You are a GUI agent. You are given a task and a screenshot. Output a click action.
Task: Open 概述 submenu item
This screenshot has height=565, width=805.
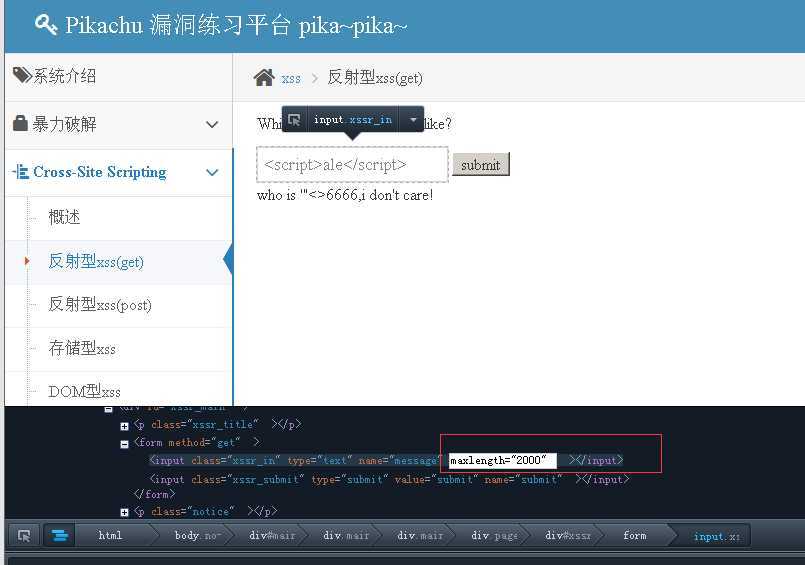pos(64,217)
